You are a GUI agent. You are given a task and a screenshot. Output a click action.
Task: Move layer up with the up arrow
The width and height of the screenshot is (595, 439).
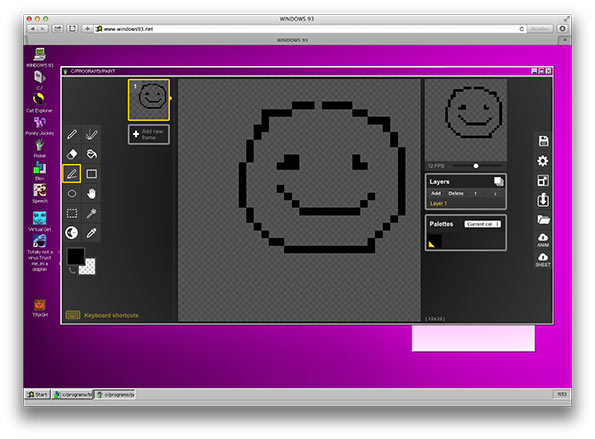point(475,194)
